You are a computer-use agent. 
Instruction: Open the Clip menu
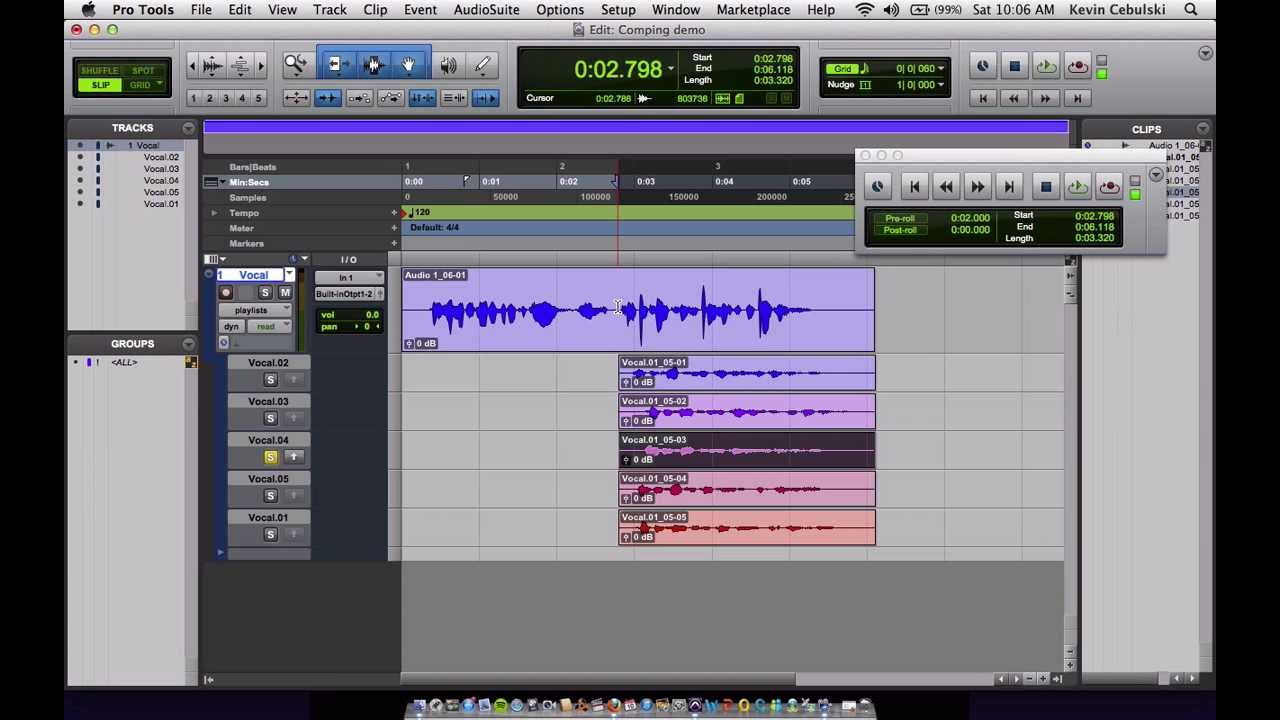pos(375,10)
